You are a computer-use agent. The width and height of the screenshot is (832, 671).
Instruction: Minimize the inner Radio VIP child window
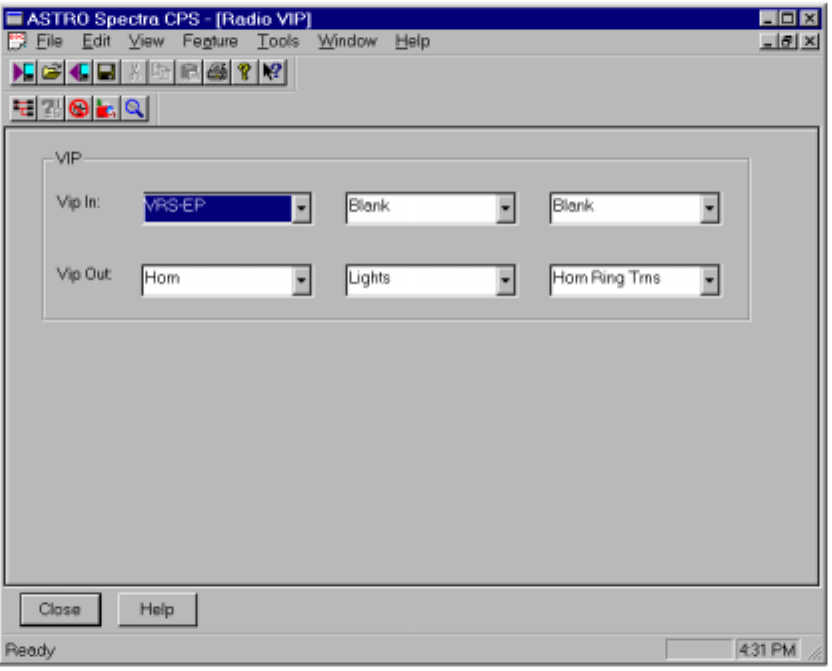[769, 41]
